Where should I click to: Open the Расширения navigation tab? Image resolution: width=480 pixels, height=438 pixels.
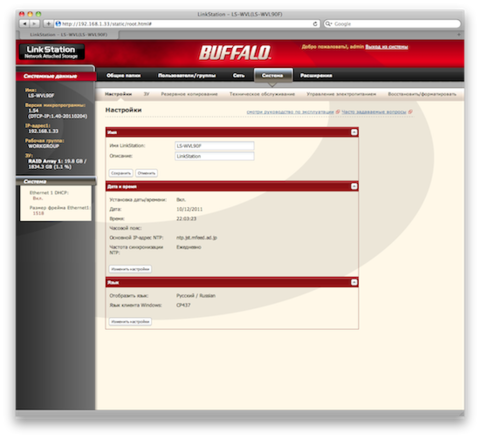click(316, 76)
